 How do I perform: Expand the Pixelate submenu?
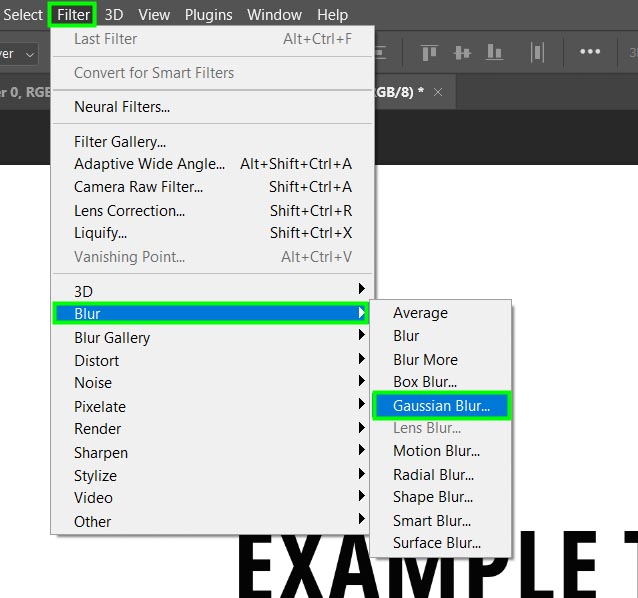212,407
